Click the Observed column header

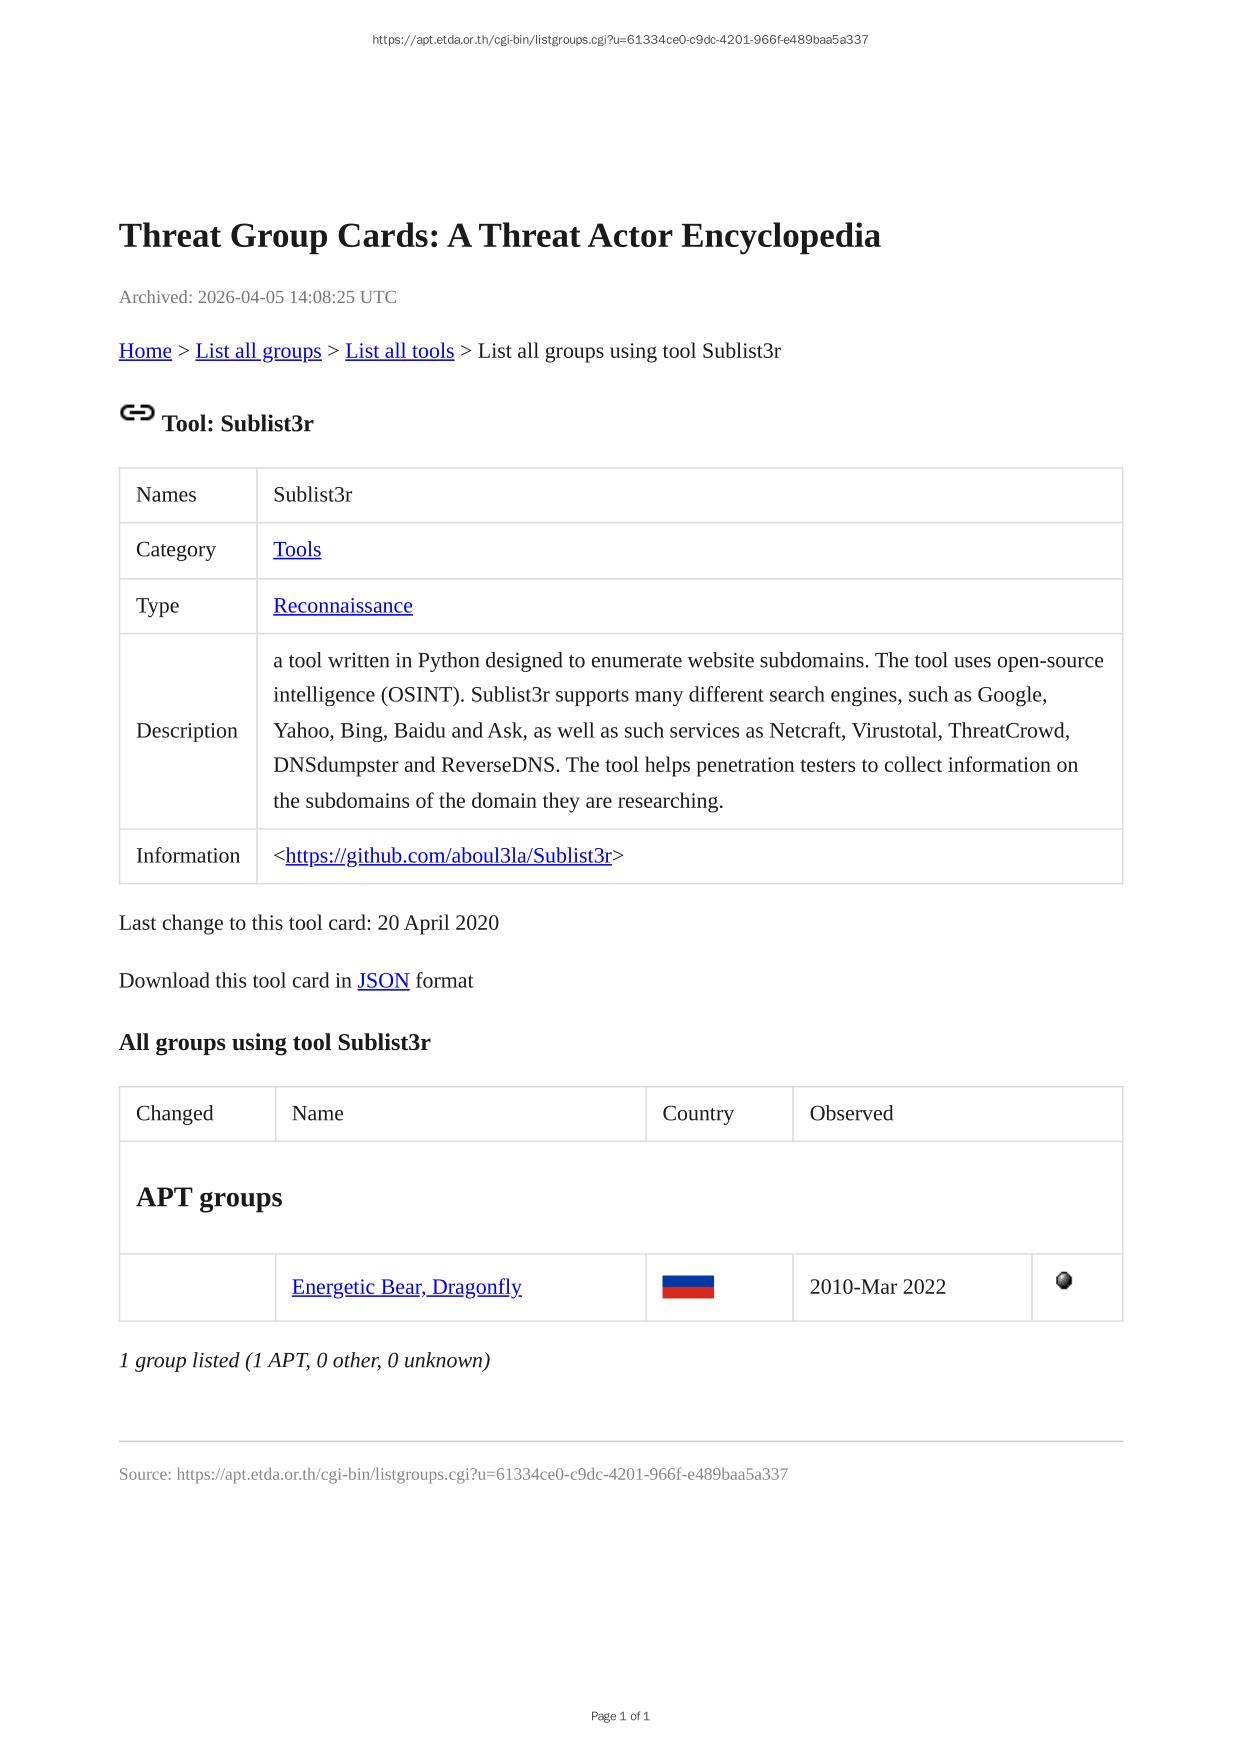coord(851,1114)
